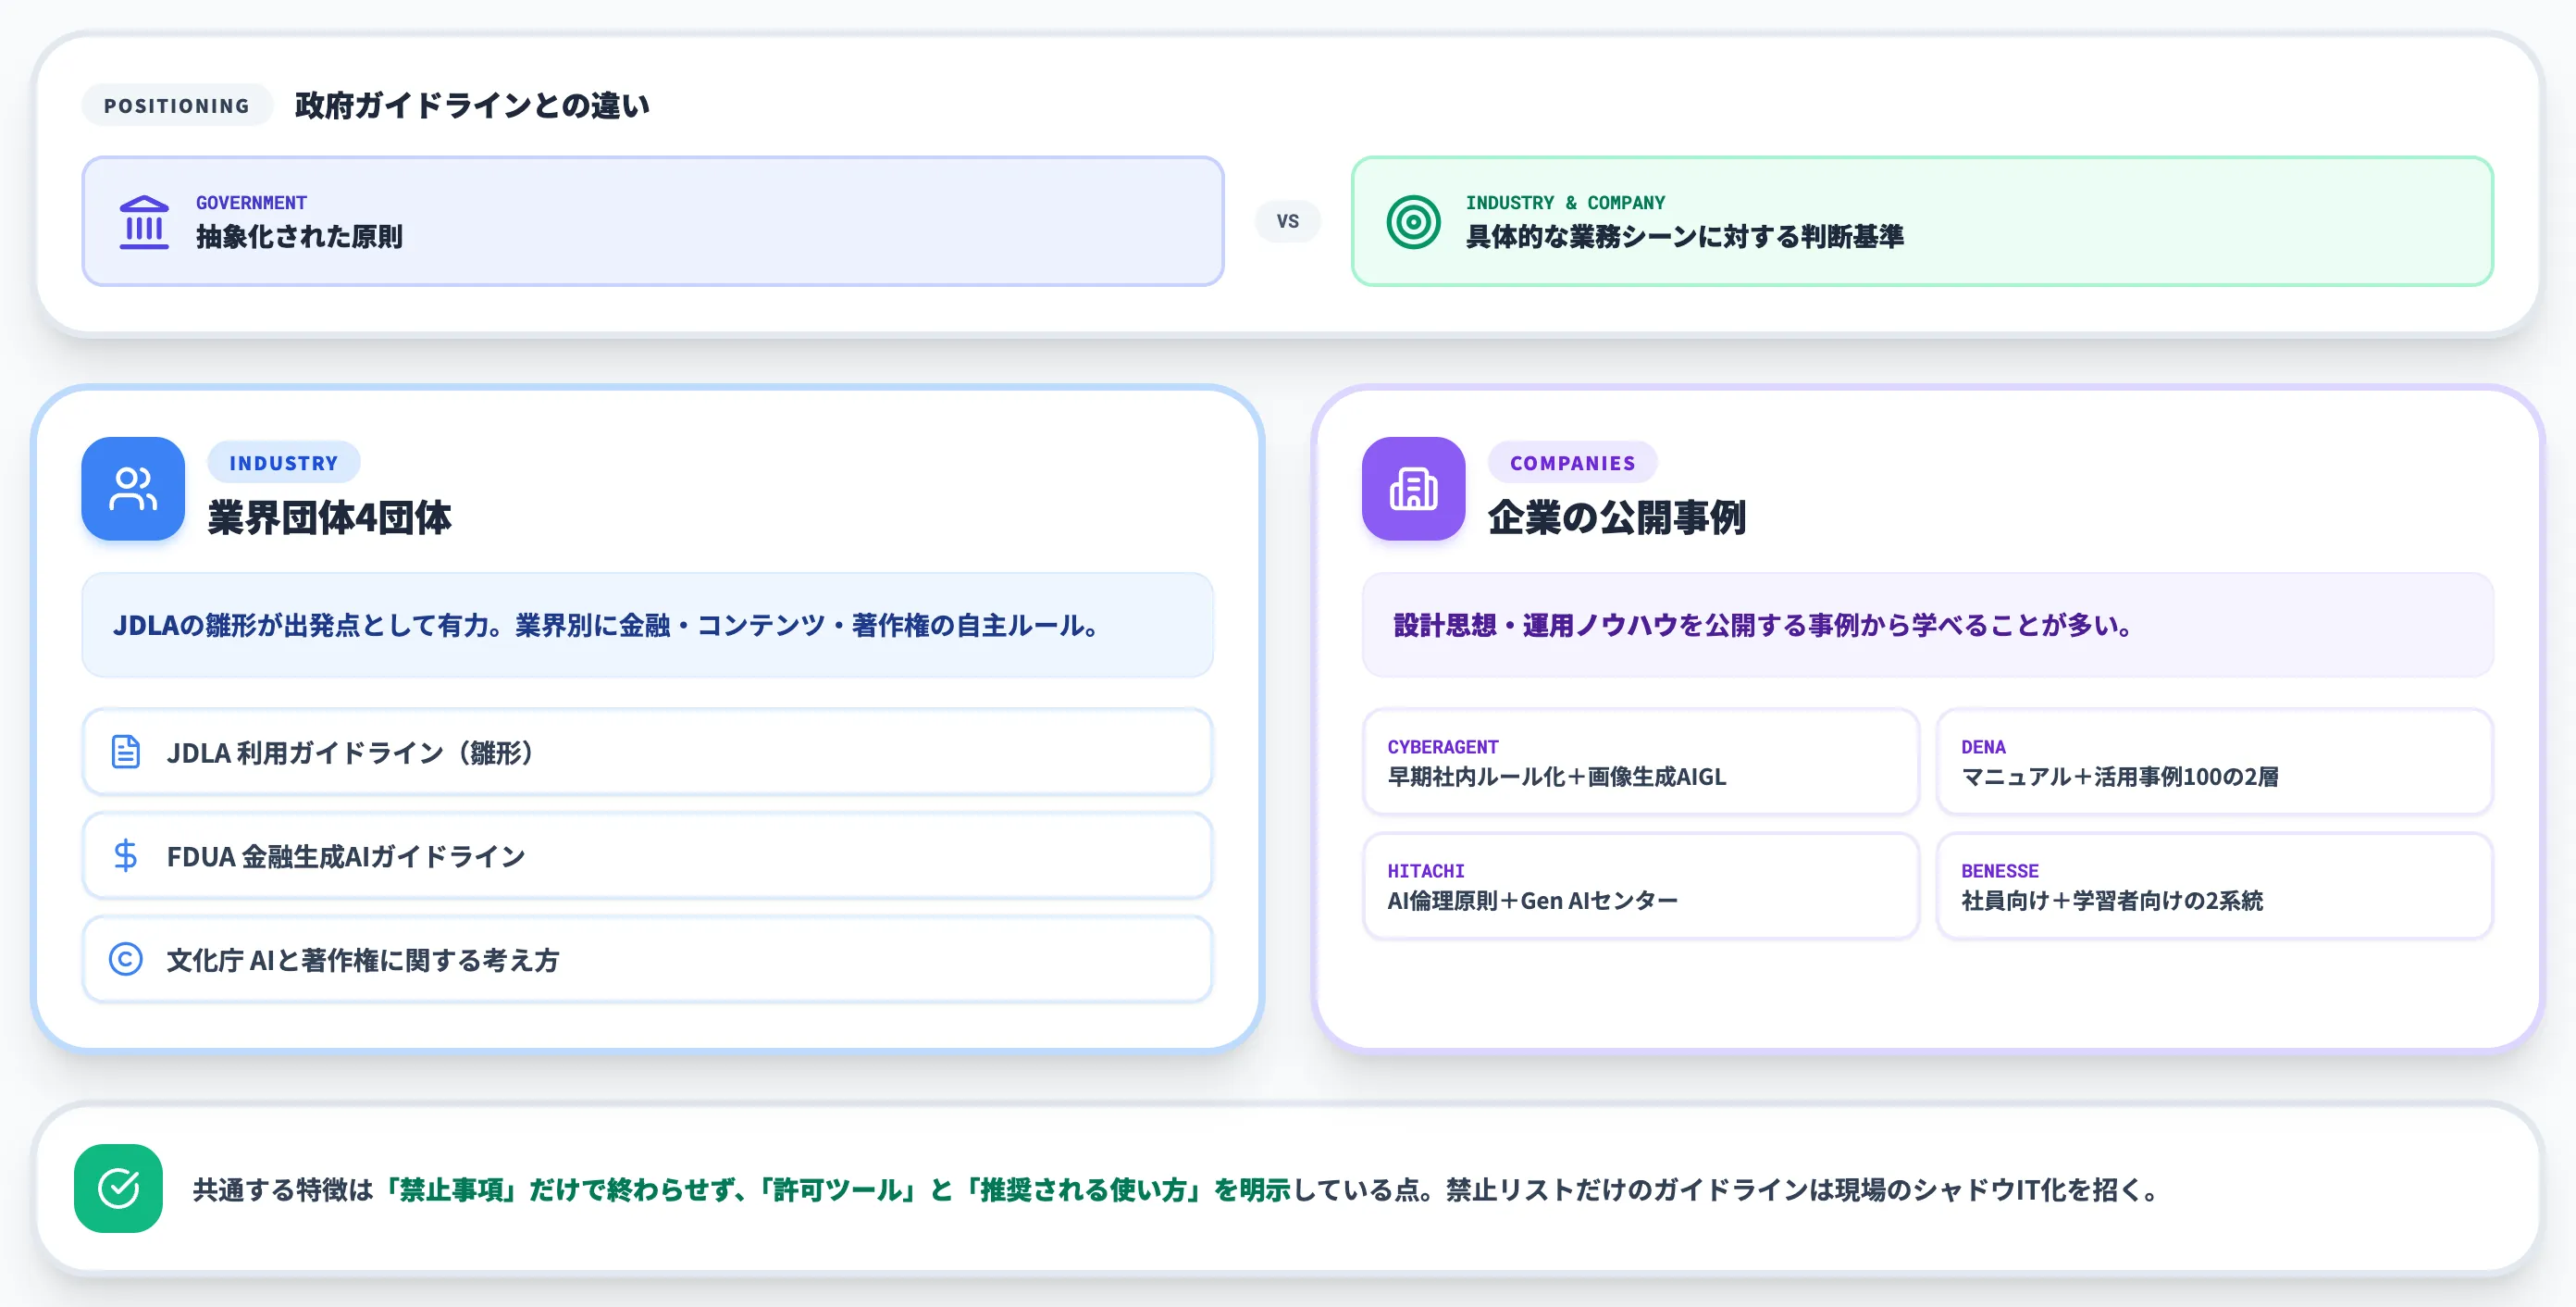2576x1307 pixels.
Task: Click the government building icon
Action: (144, 221)
